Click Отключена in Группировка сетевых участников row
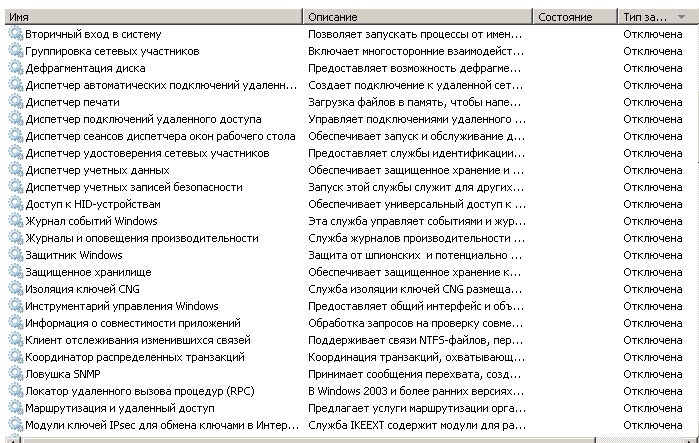Screen dimensions: 699x443 [653, 51]
